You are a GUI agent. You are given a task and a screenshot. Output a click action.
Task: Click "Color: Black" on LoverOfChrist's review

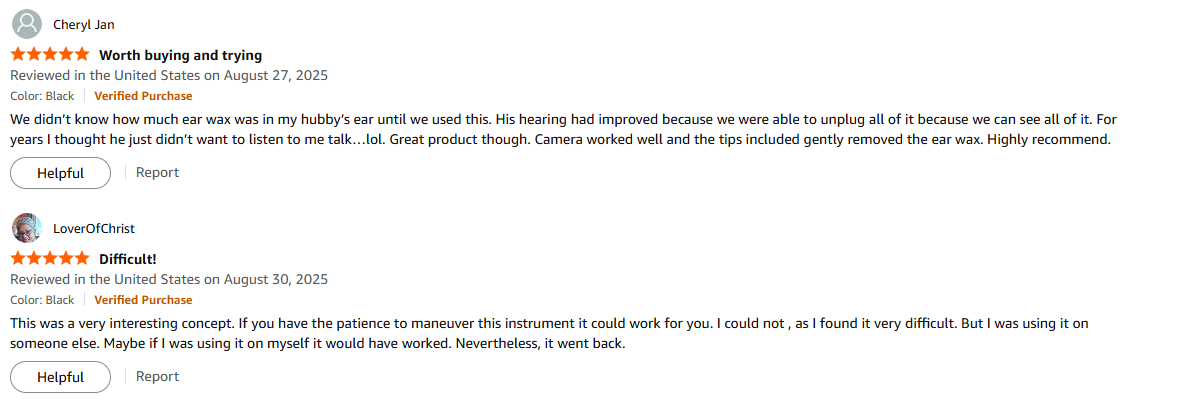[42, 300]
